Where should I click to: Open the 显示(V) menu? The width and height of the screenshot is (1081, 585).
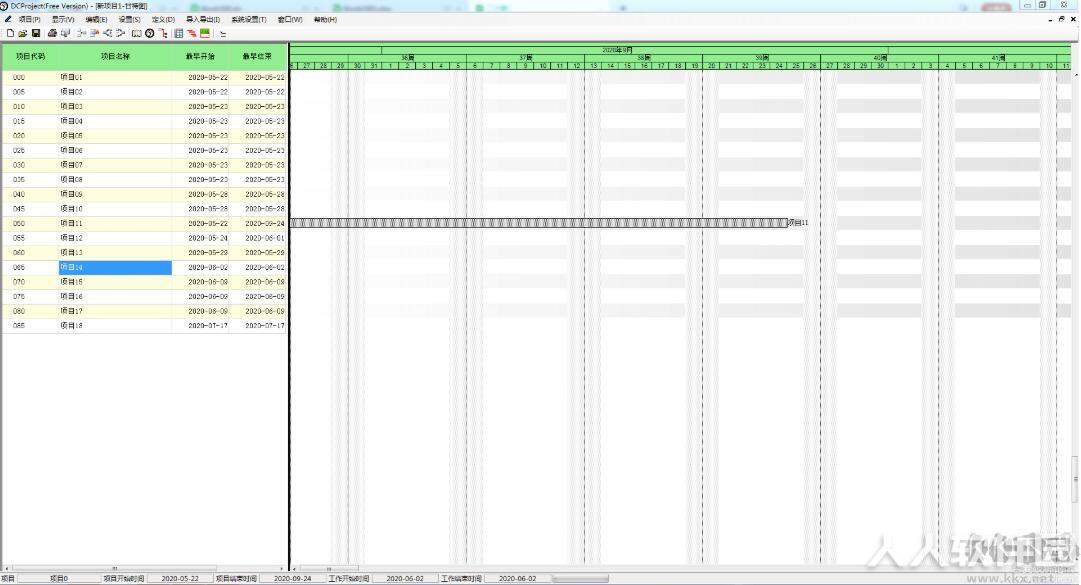coord(63,19)
